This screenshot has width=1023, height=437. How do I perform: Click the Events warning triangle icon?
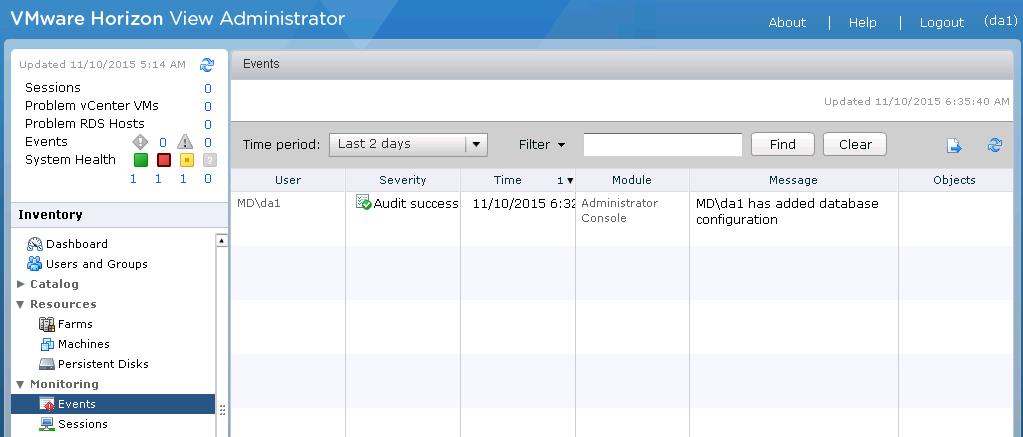point(185,142)
